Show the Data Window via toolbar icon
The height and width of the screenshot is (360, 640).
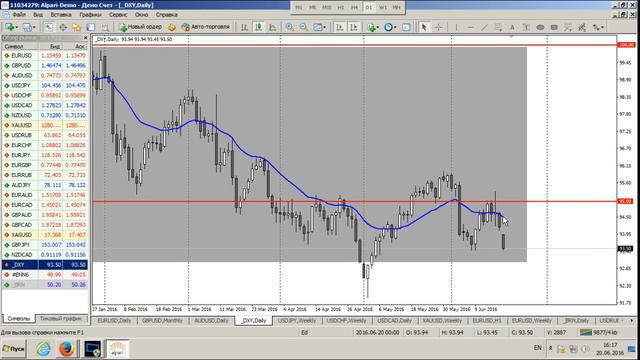62,27
